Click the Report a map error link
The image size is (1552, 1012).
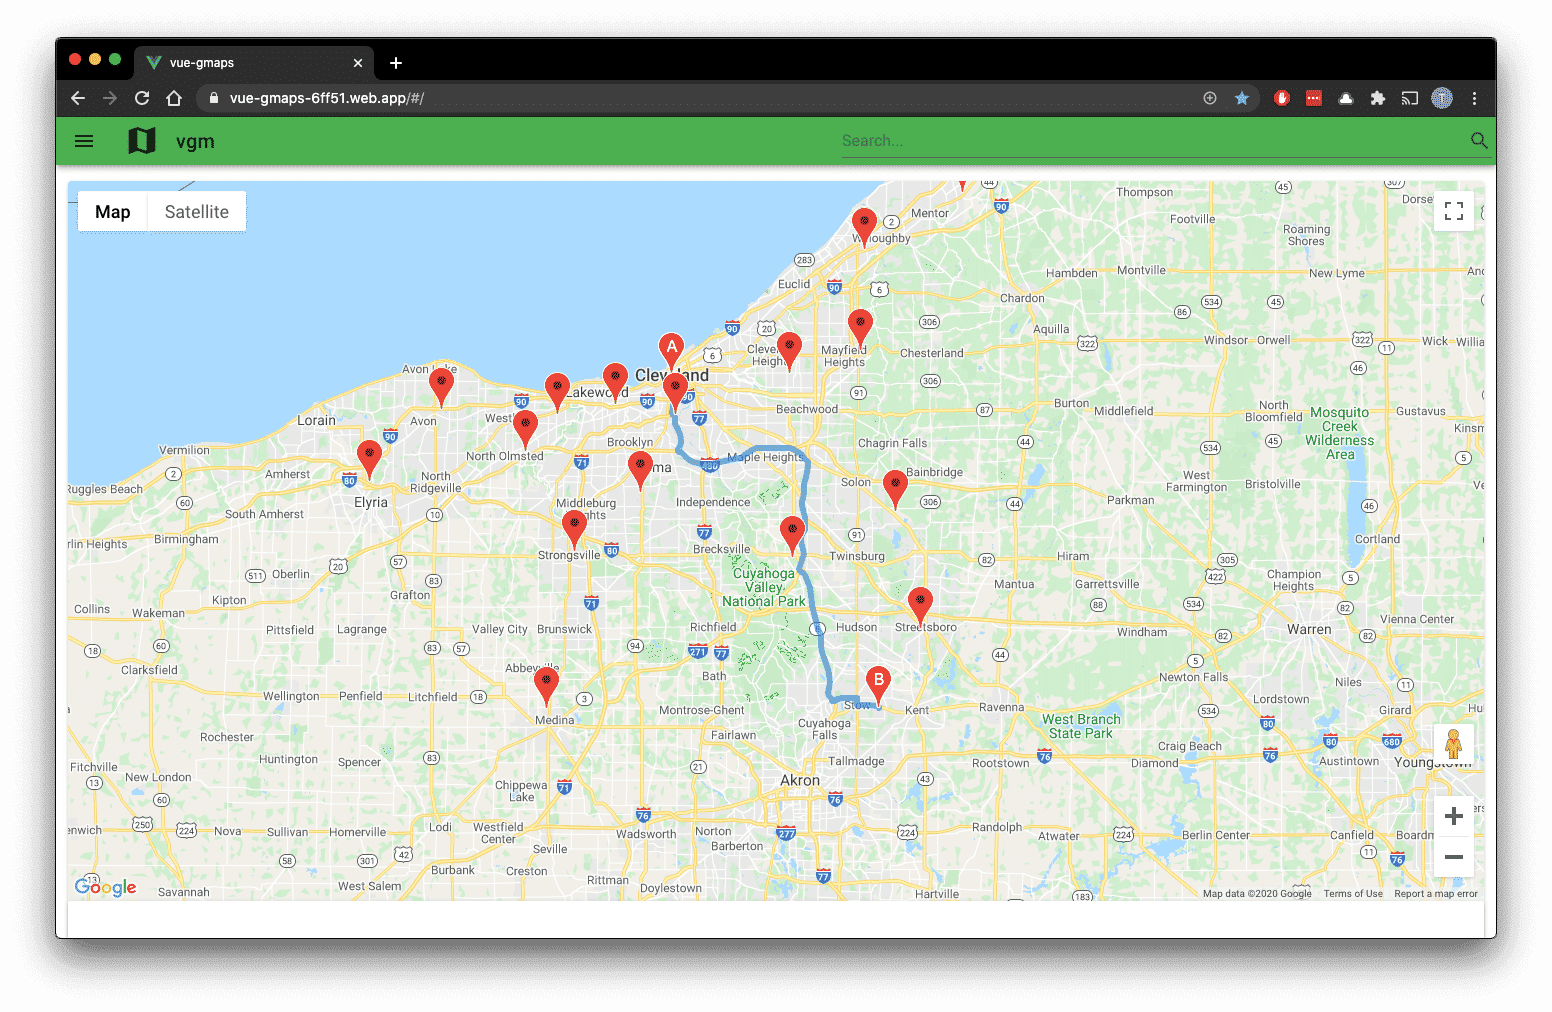click(1436, 893)
